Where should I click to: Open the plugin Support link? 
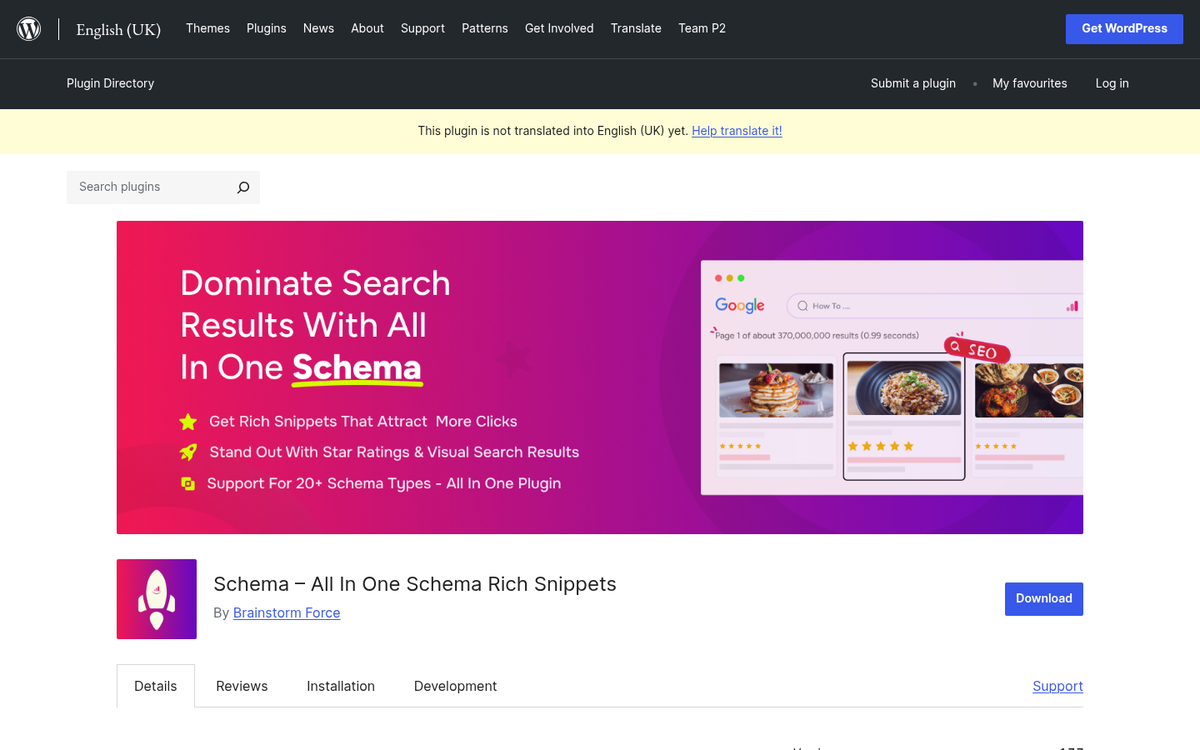(1057, 686)
